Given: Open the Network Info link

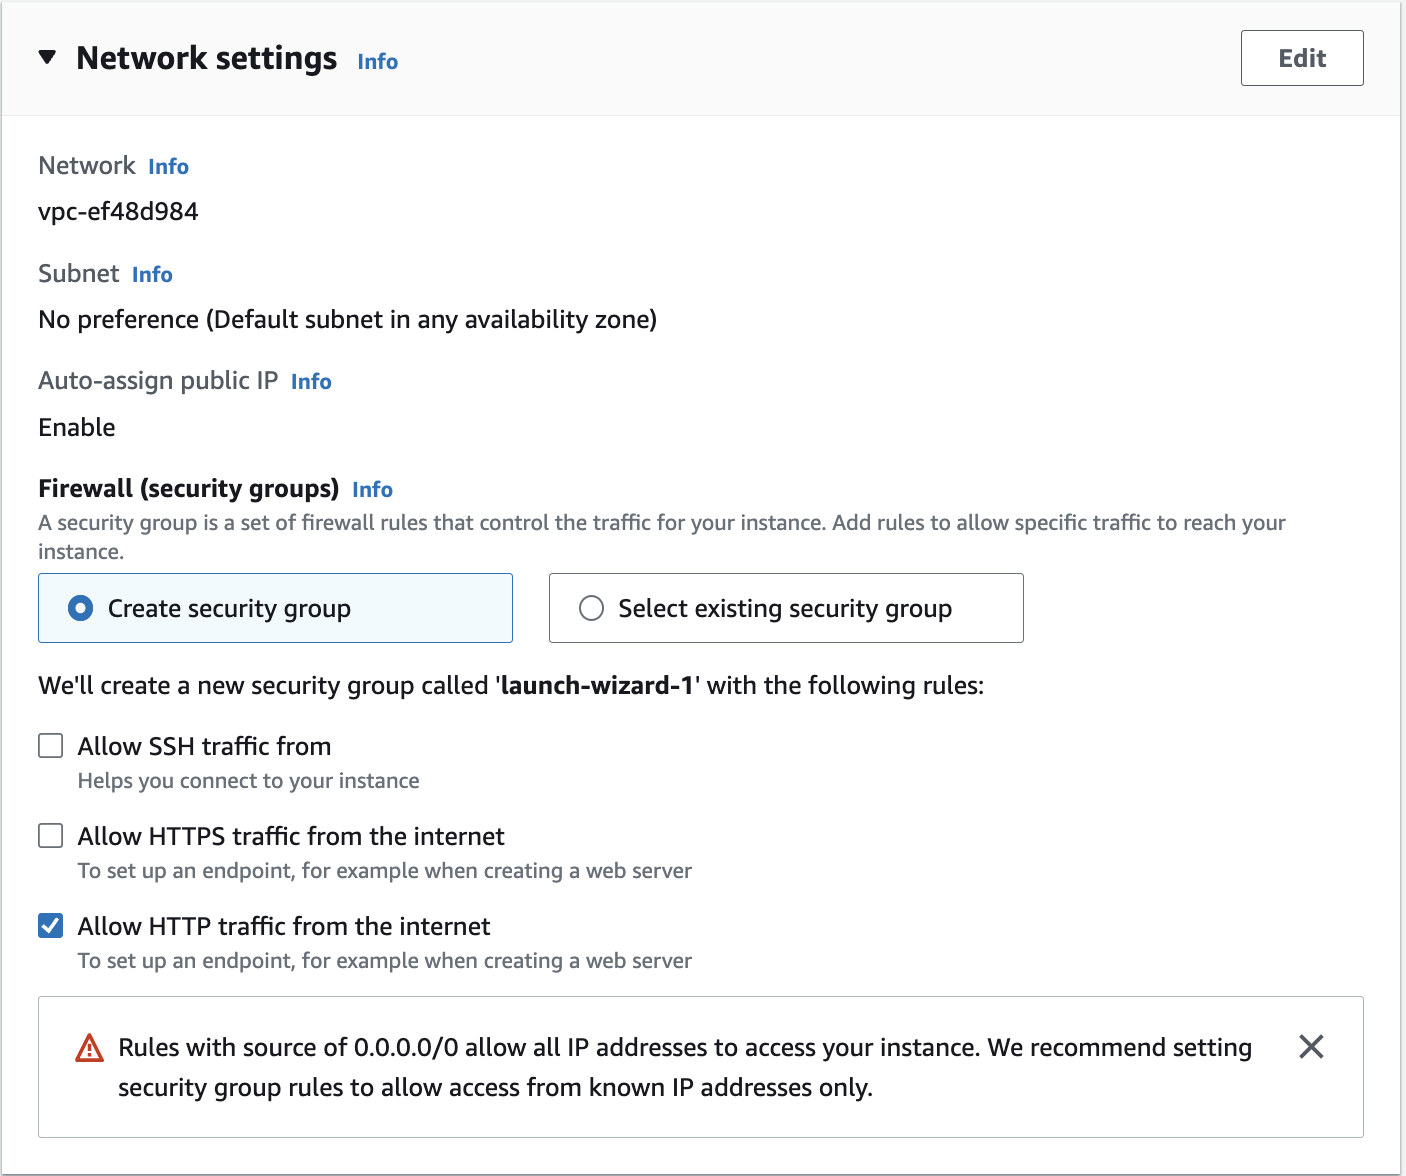Looking at the screenshot, I should (x=167, y=166).
